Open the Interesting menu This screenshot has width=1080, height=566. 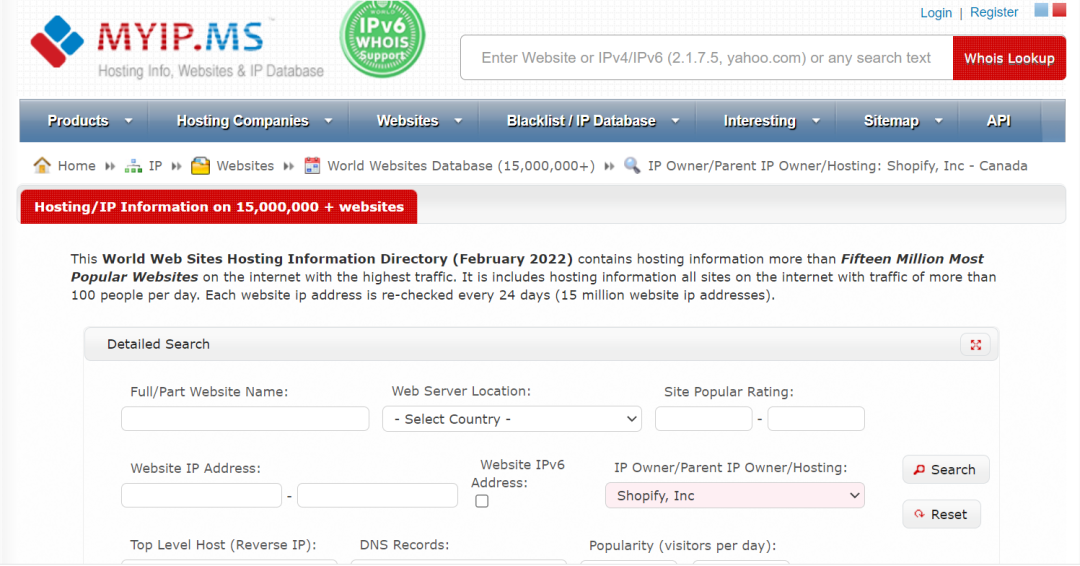(760, 120)
